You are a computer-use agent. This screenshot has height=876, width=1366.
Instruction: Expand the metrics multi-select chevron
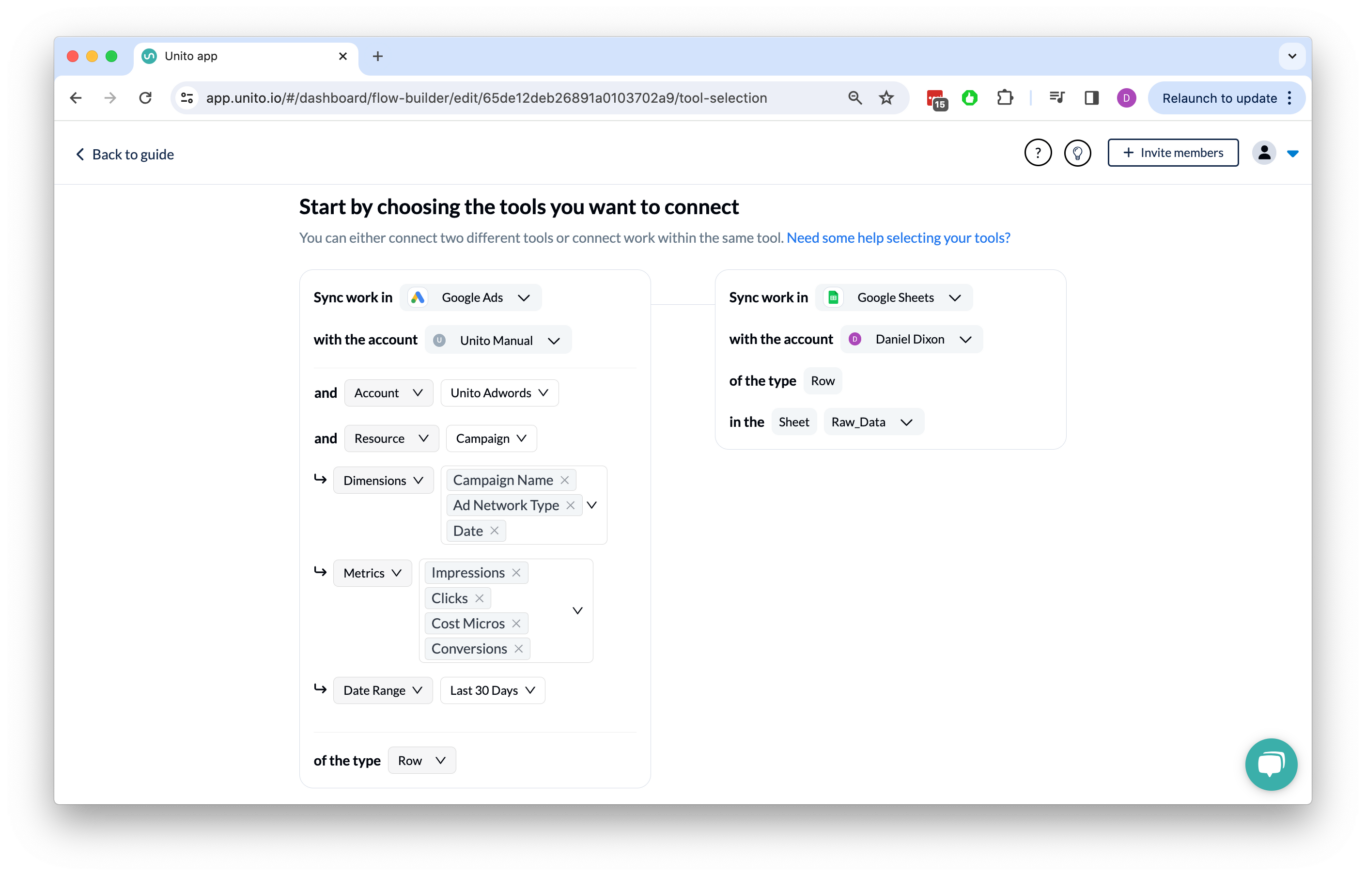[577, 610]
